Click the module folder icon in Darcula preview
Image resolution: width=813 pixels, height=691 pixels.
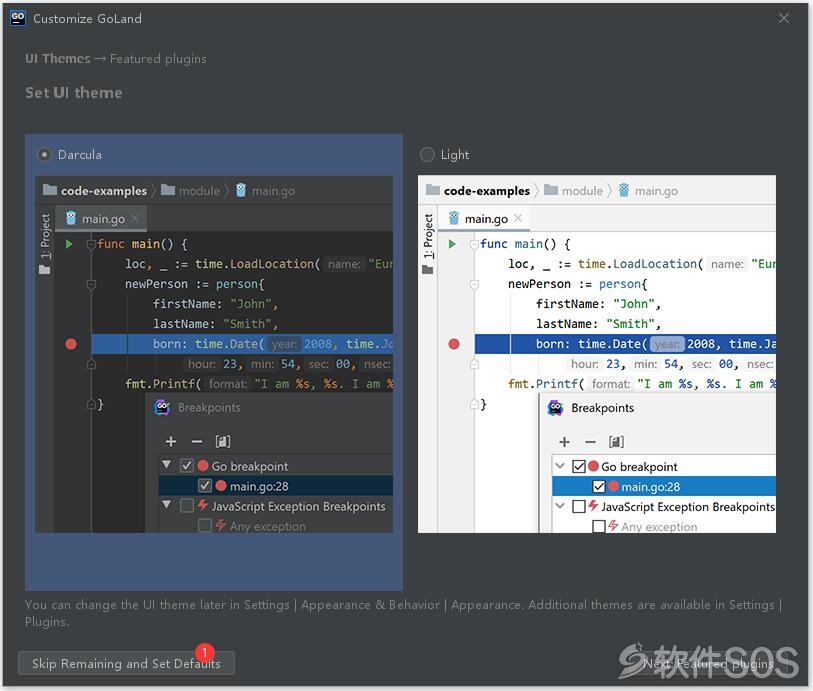tap(168, 190)
